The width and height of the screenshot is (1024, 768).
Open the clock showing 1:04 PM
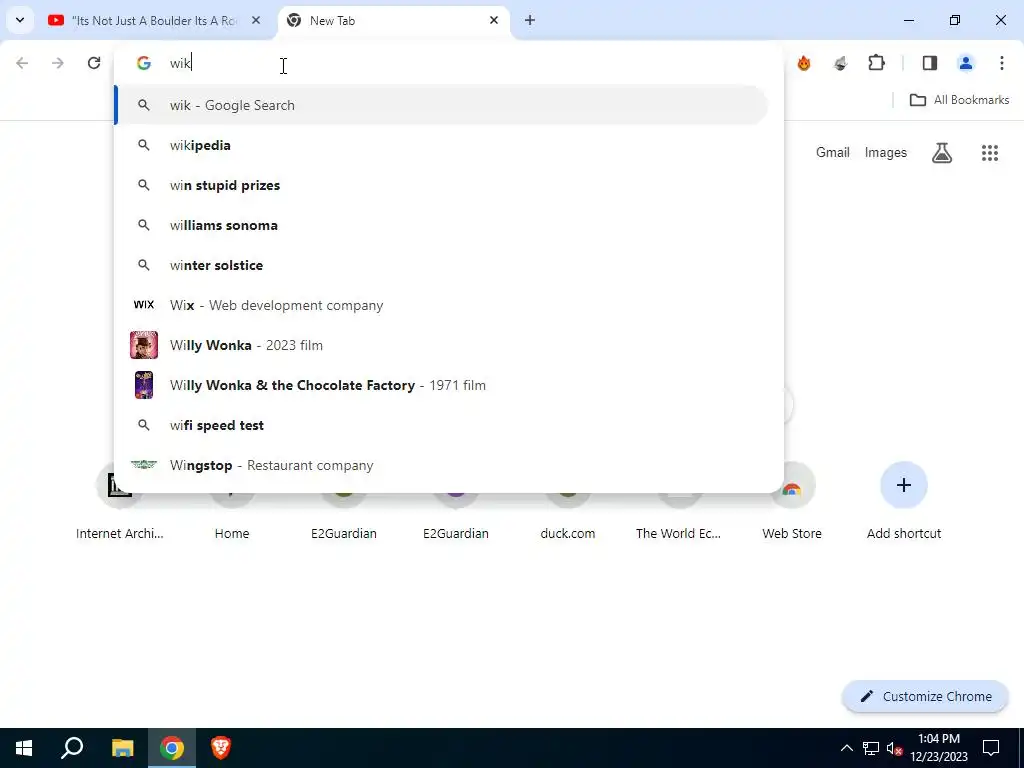[x=939, y=748]
